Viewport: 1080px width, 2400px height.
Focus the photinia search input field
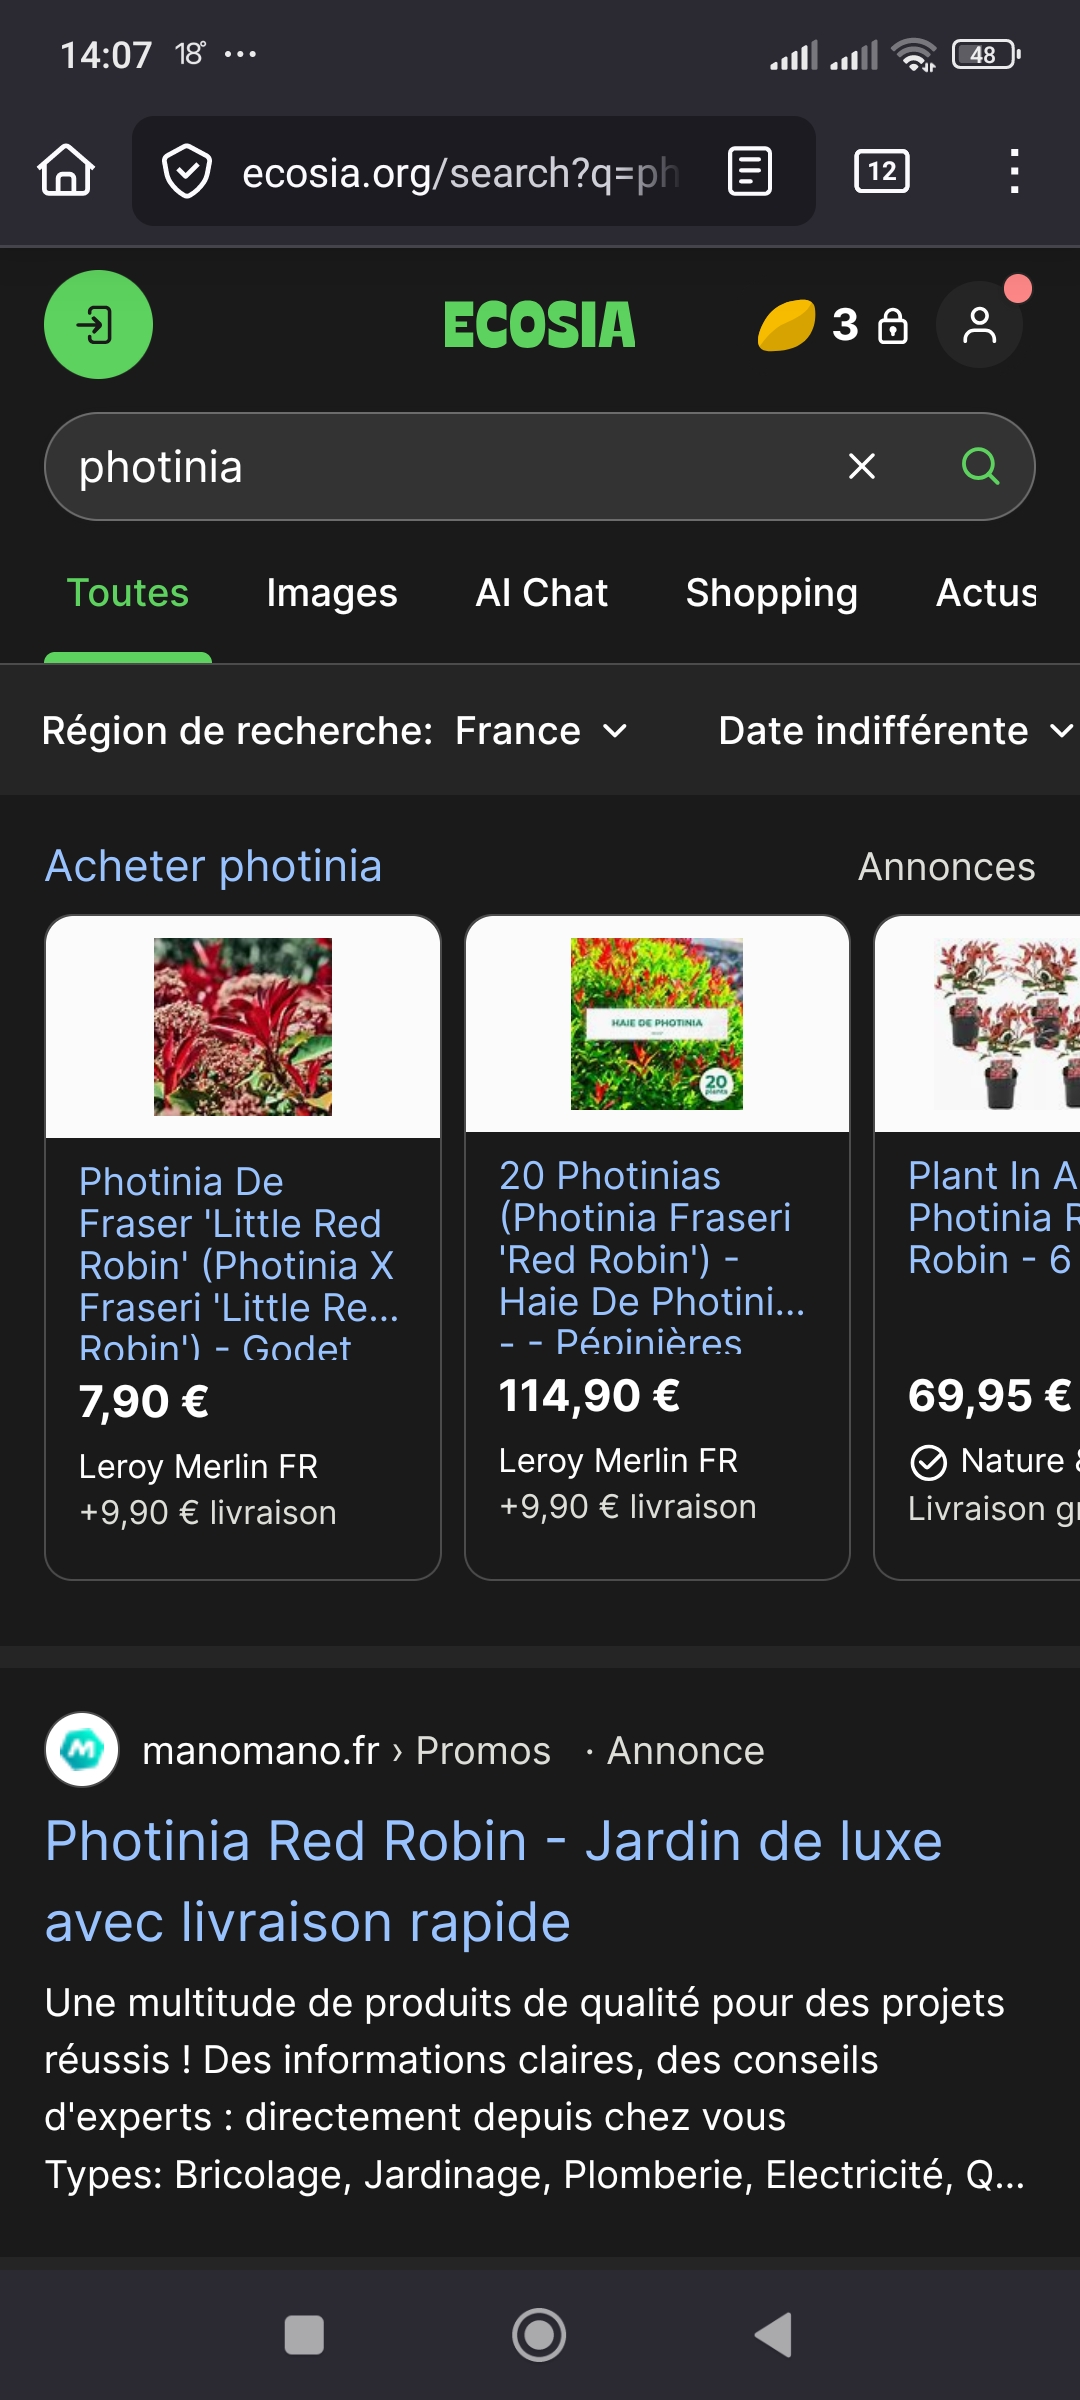[x=440, y=467]
